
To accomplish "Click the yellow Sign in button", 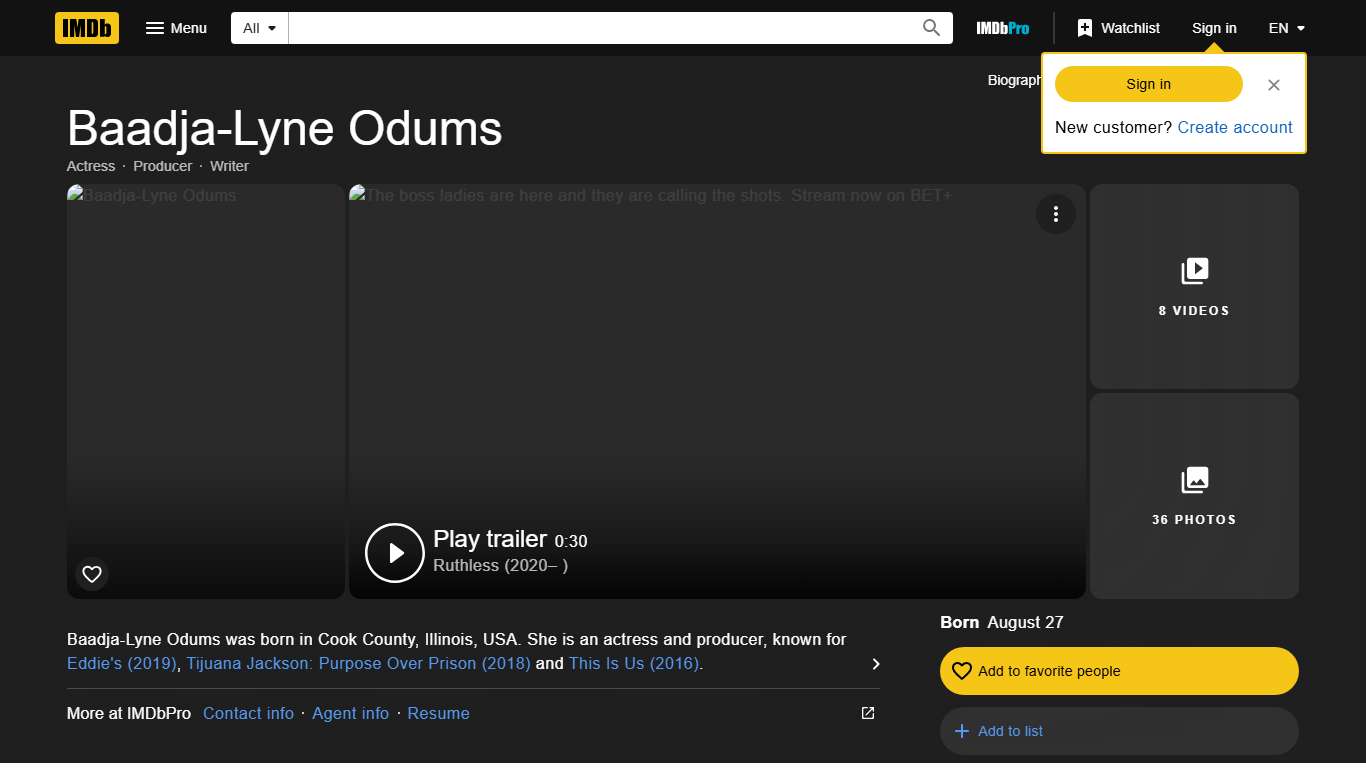I will (x=1148, y=84).
